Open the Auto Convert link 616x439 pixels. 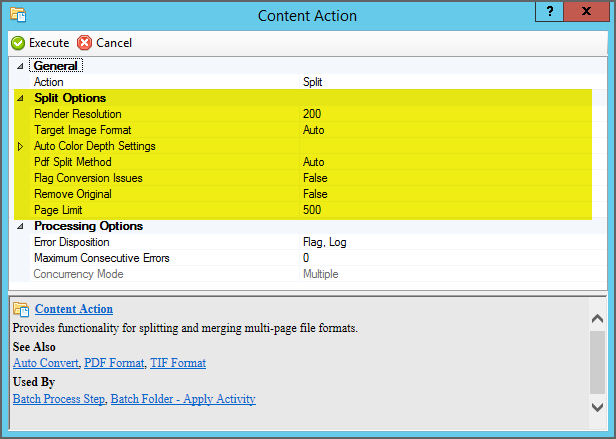click(x=46, y=363)
